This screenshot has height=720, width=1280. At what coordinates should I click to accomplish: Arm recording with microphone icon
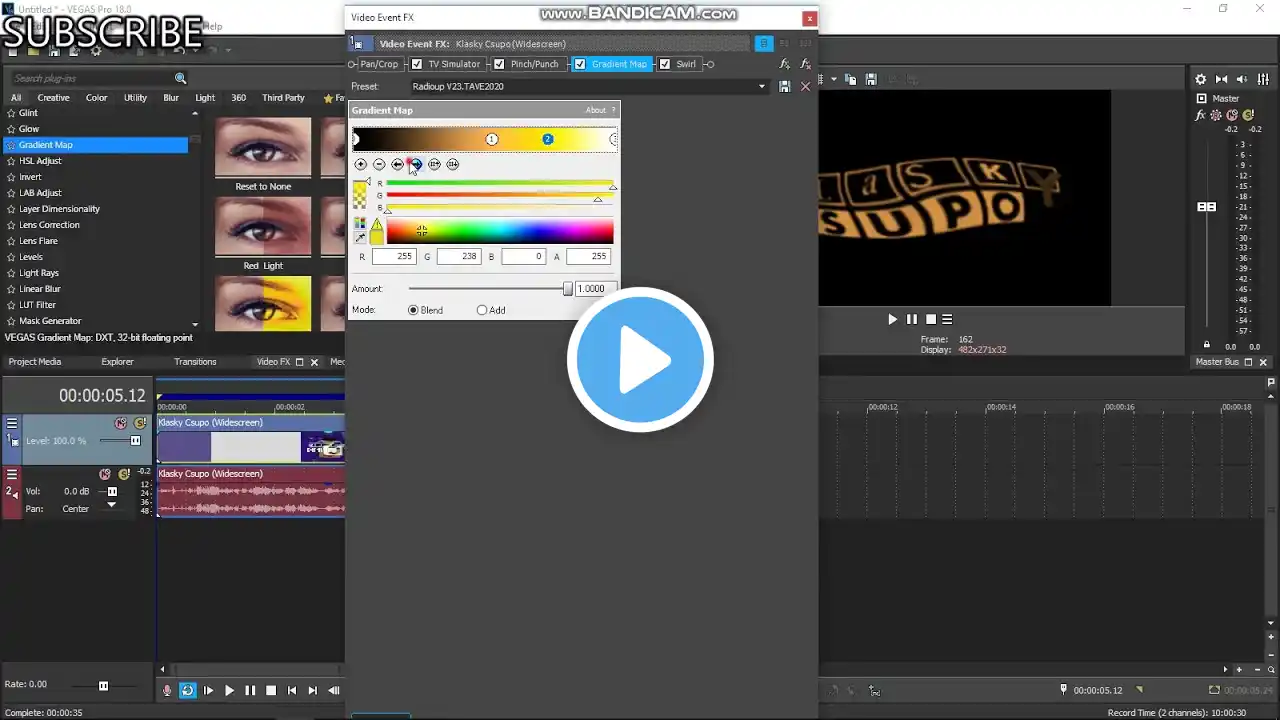(x=167, y=690)
